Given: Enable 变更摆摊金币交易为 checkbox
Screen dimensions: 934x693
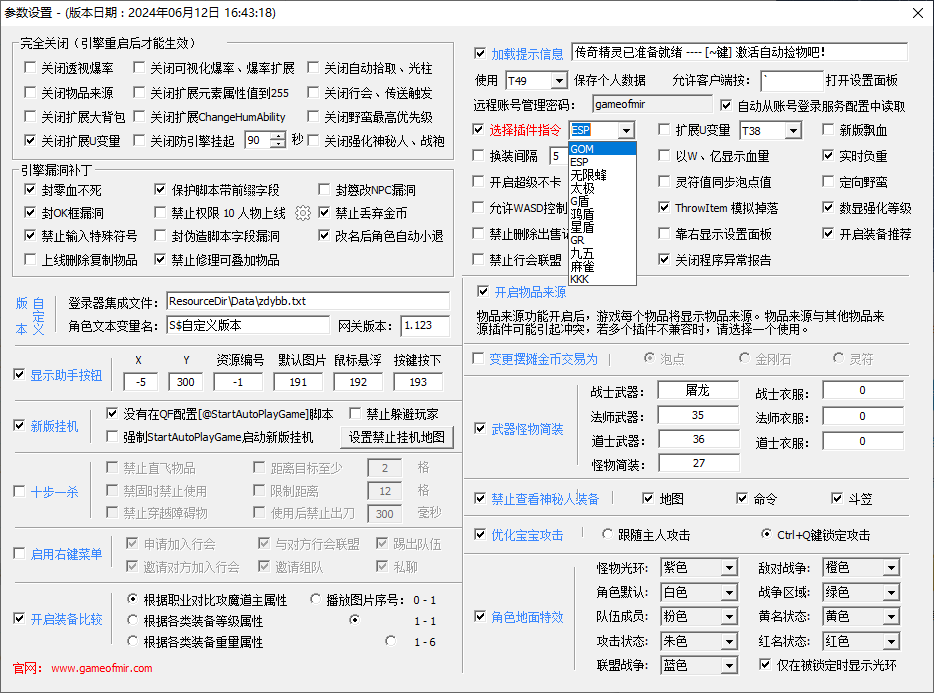Looking at the screenshot, I should tap(478, 358).
